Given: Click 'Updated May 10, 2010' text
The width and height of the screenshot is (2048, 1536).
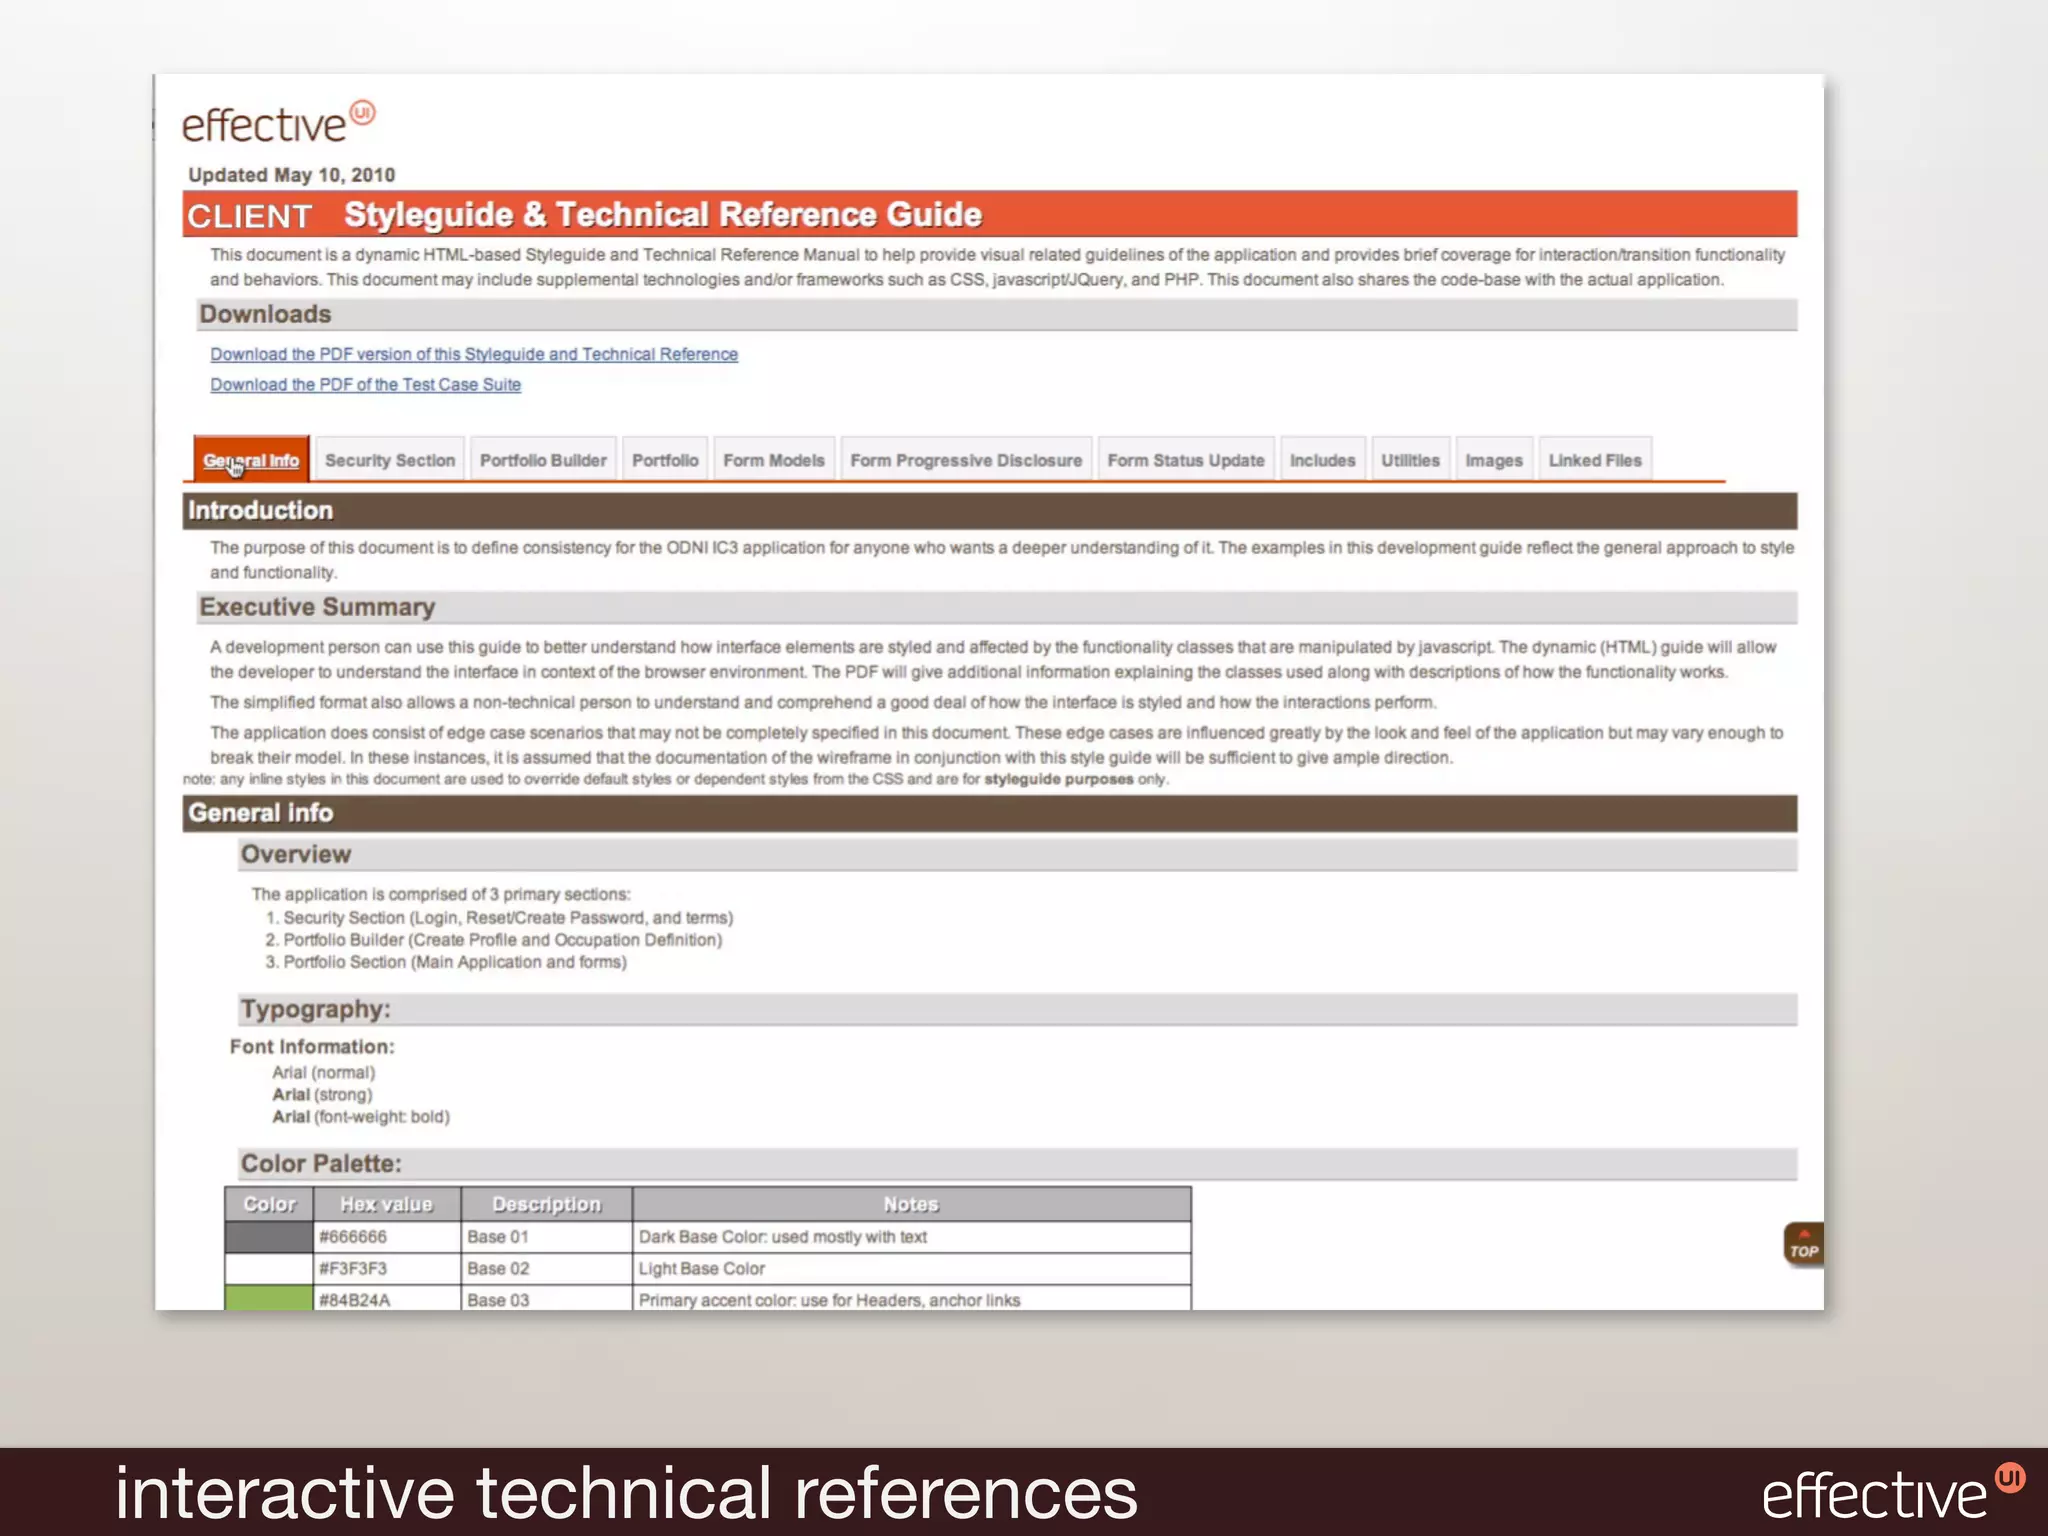Looking at the screenshot, I should click(291, 175).
